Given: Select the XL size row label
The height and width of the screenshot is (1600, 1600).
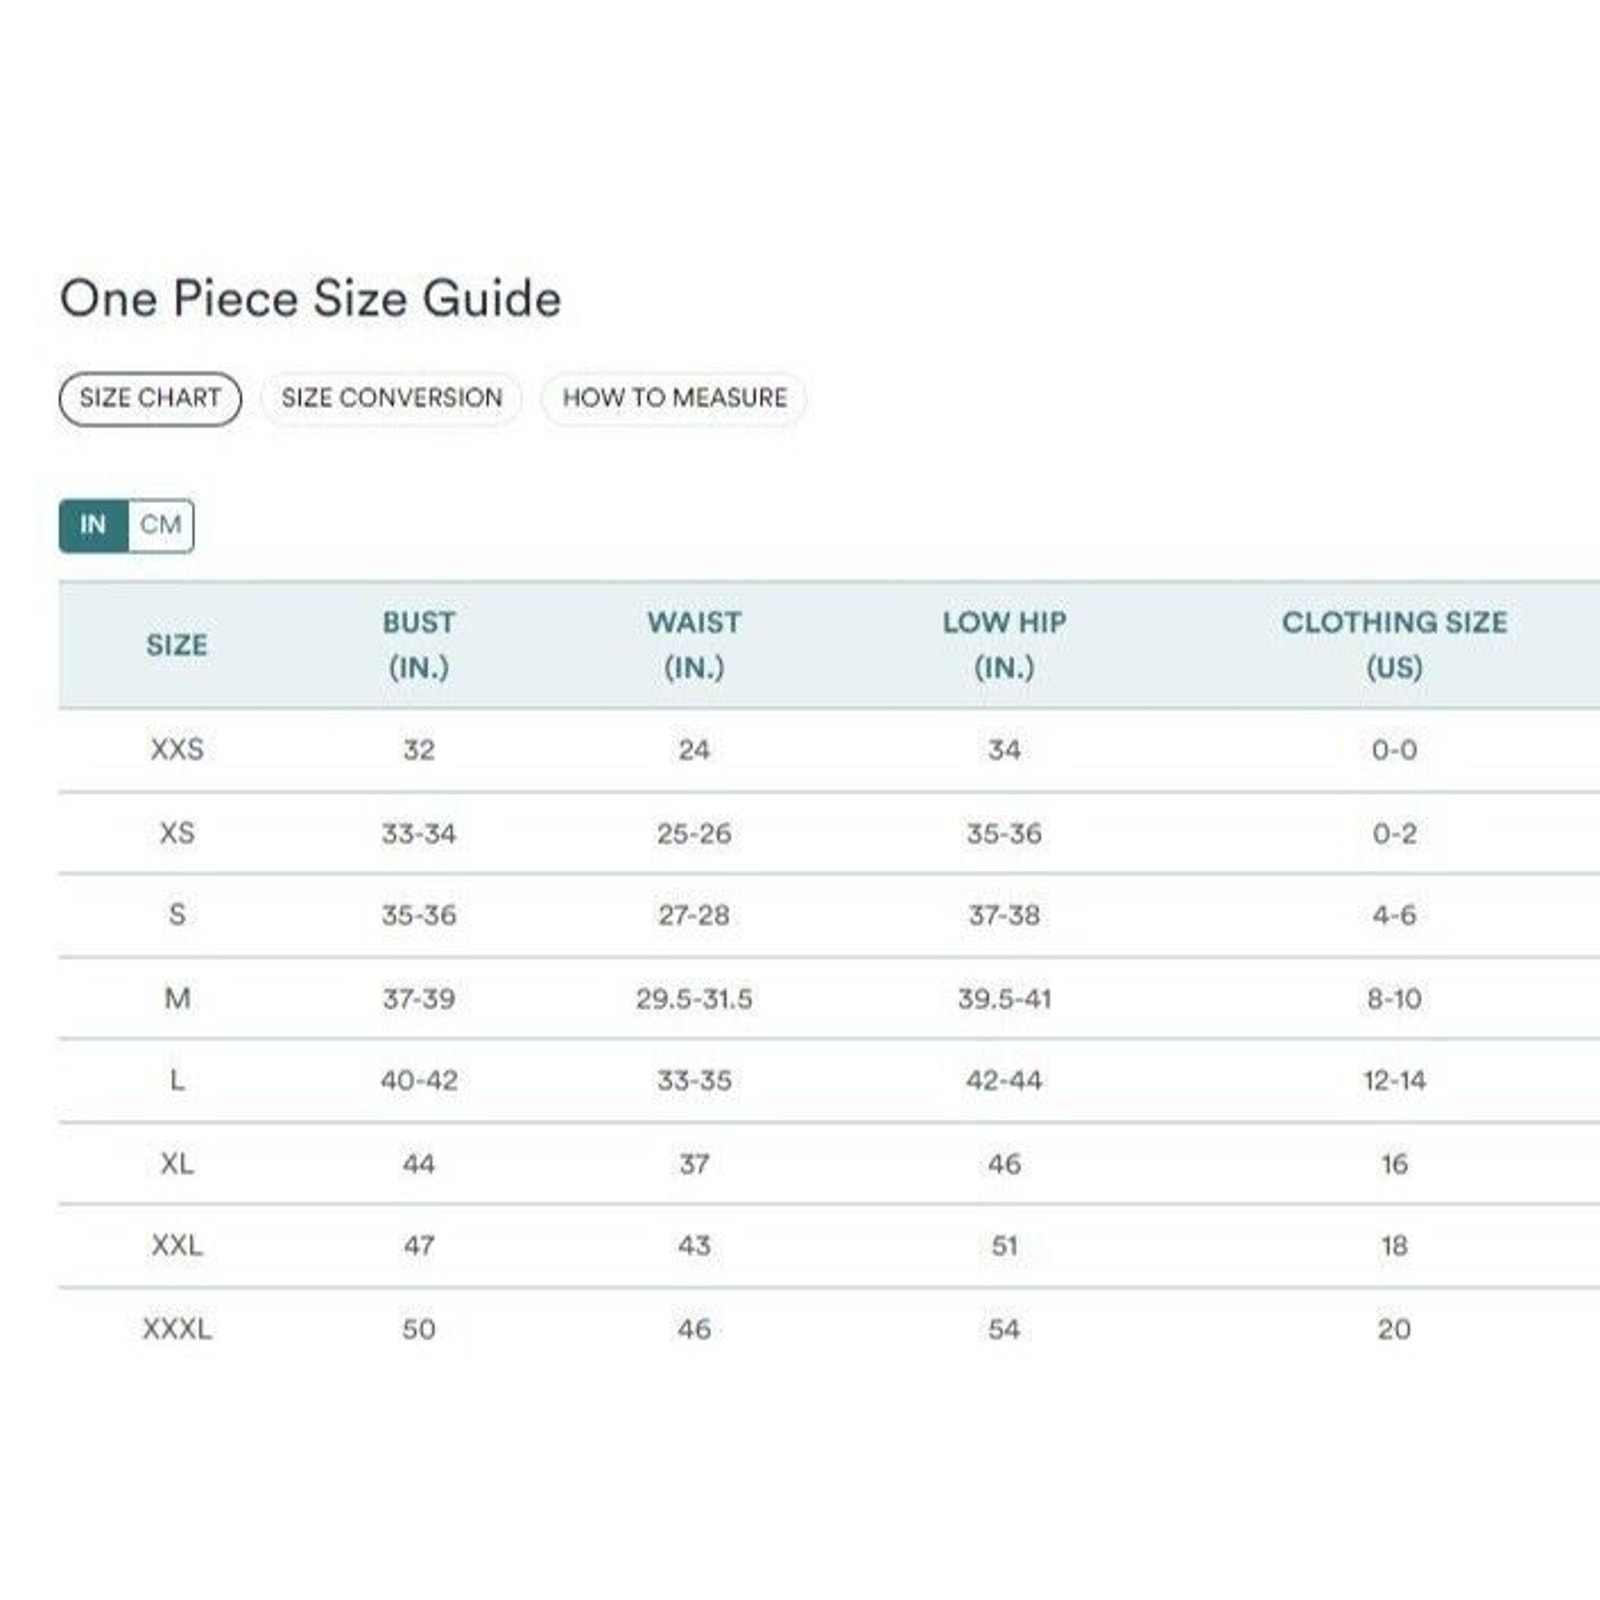Looking at the screenshot, I should [177, 1164].
